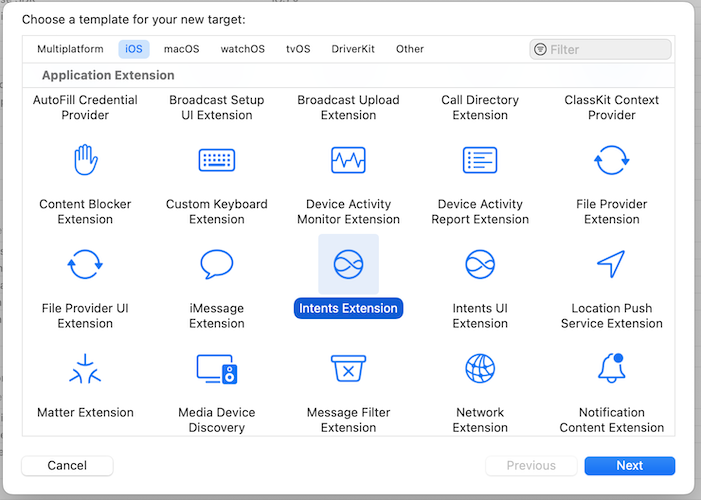Choose the File Provider UI Extension icon

point(85,264)
